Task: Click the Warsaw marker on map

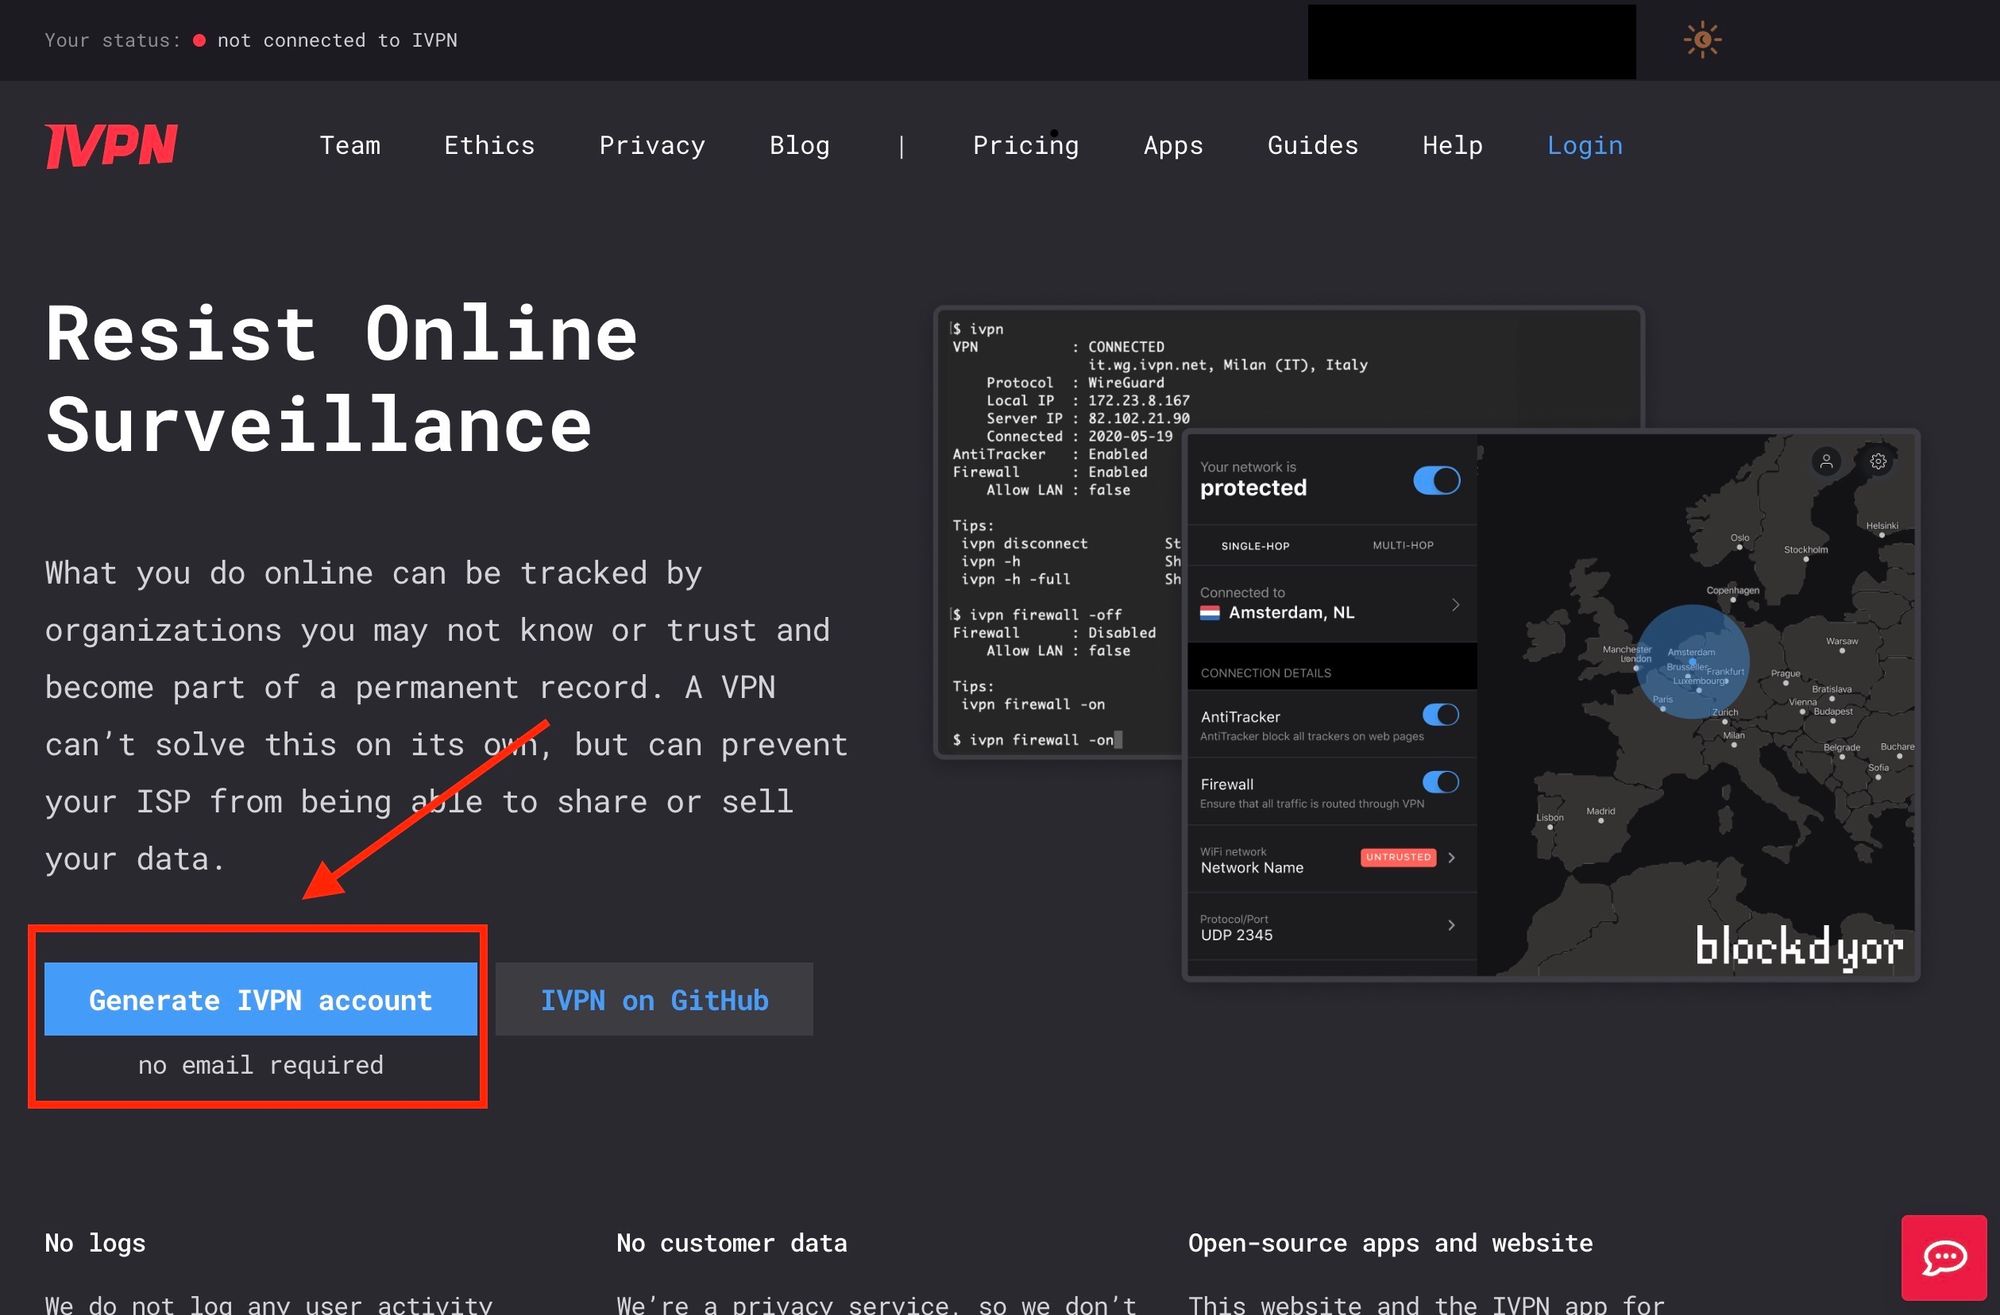Action: pos(1842,651)
